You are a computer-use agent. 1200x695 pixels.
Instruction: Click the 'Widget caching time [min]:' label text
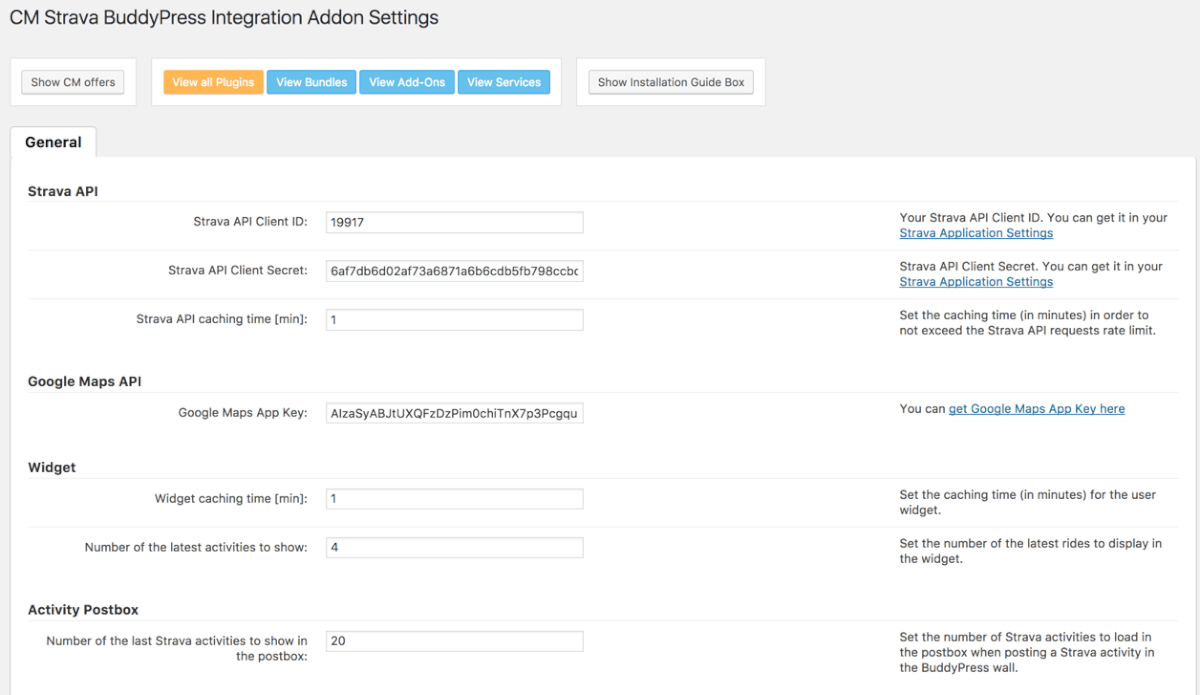(x=231, y=498)
